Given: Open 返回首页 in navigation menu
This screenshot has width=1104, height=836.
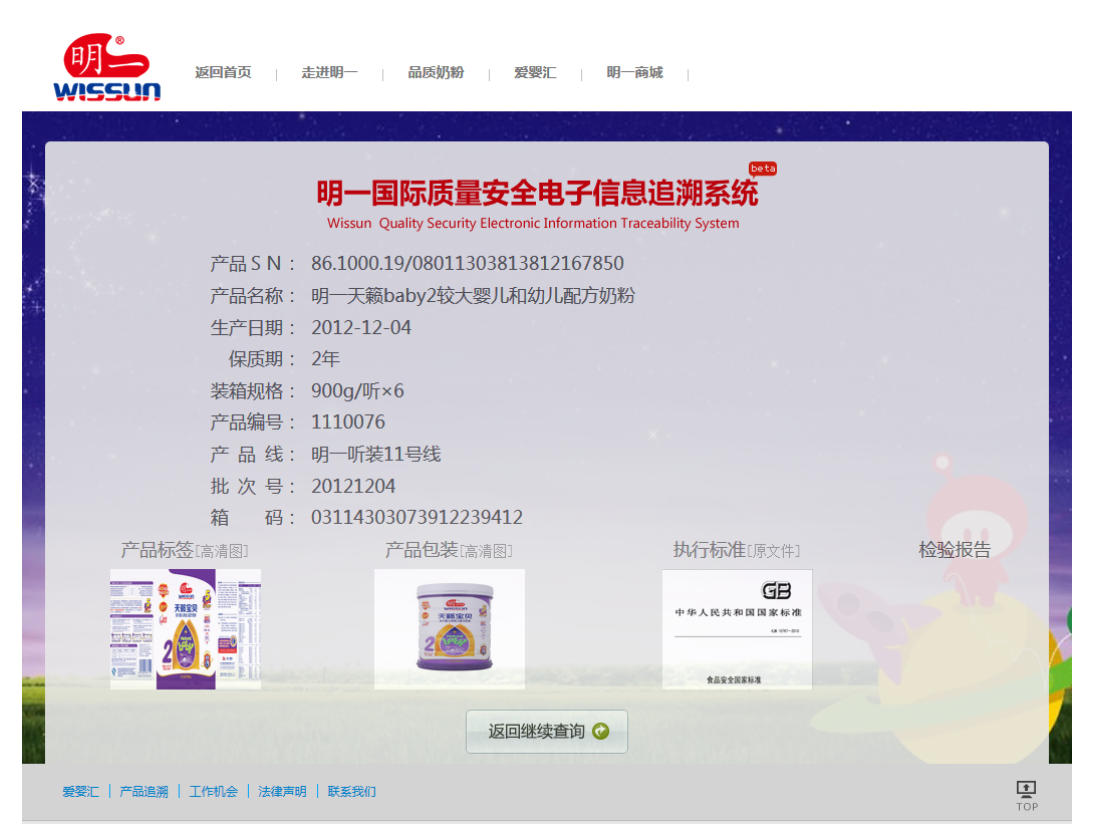Looking at the screenshot, I should click(x=223, y=73).
